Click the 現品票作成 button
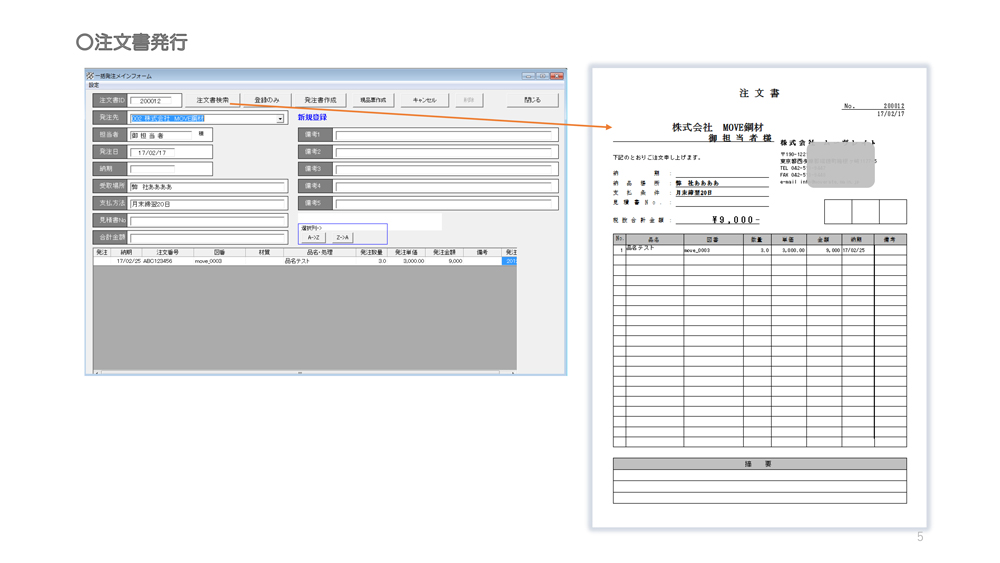 [x=373, y=100]
